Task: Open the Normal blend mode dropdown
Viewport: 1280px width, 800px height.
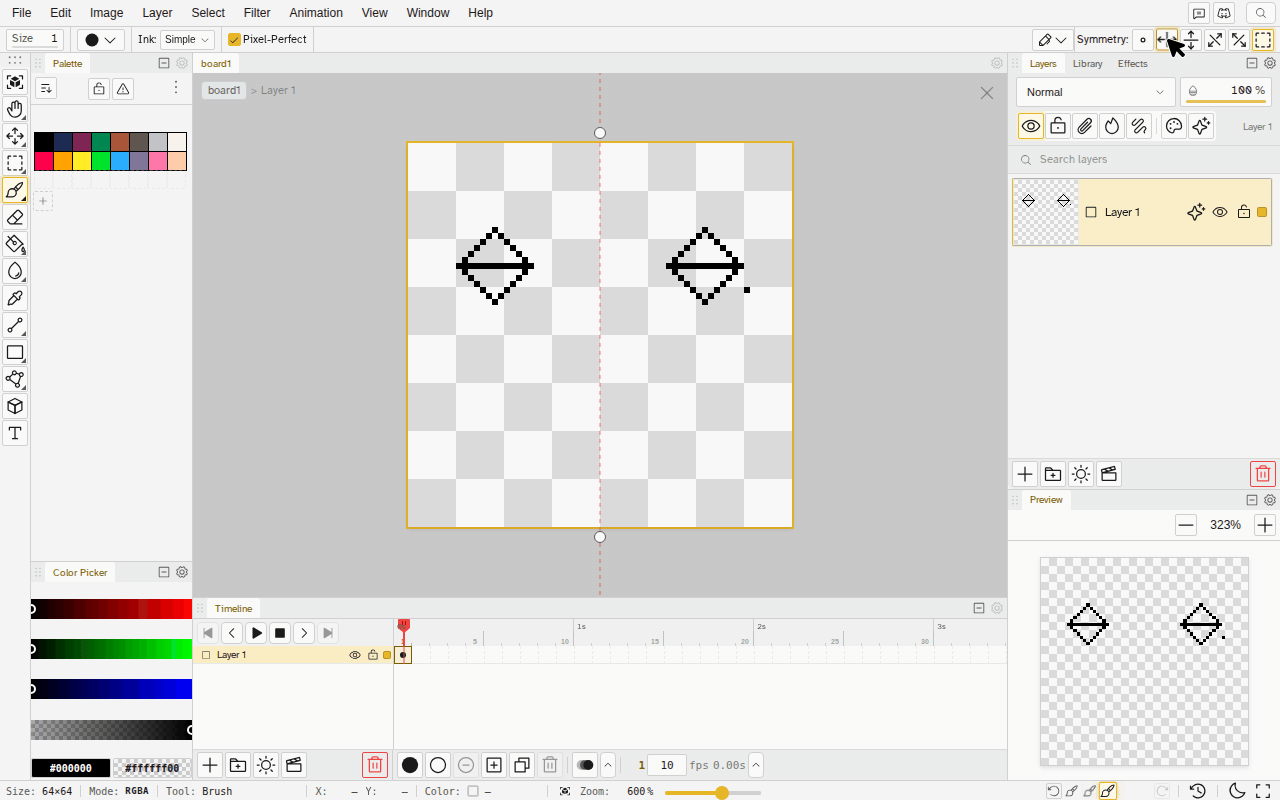Action: pos(1096,92)
